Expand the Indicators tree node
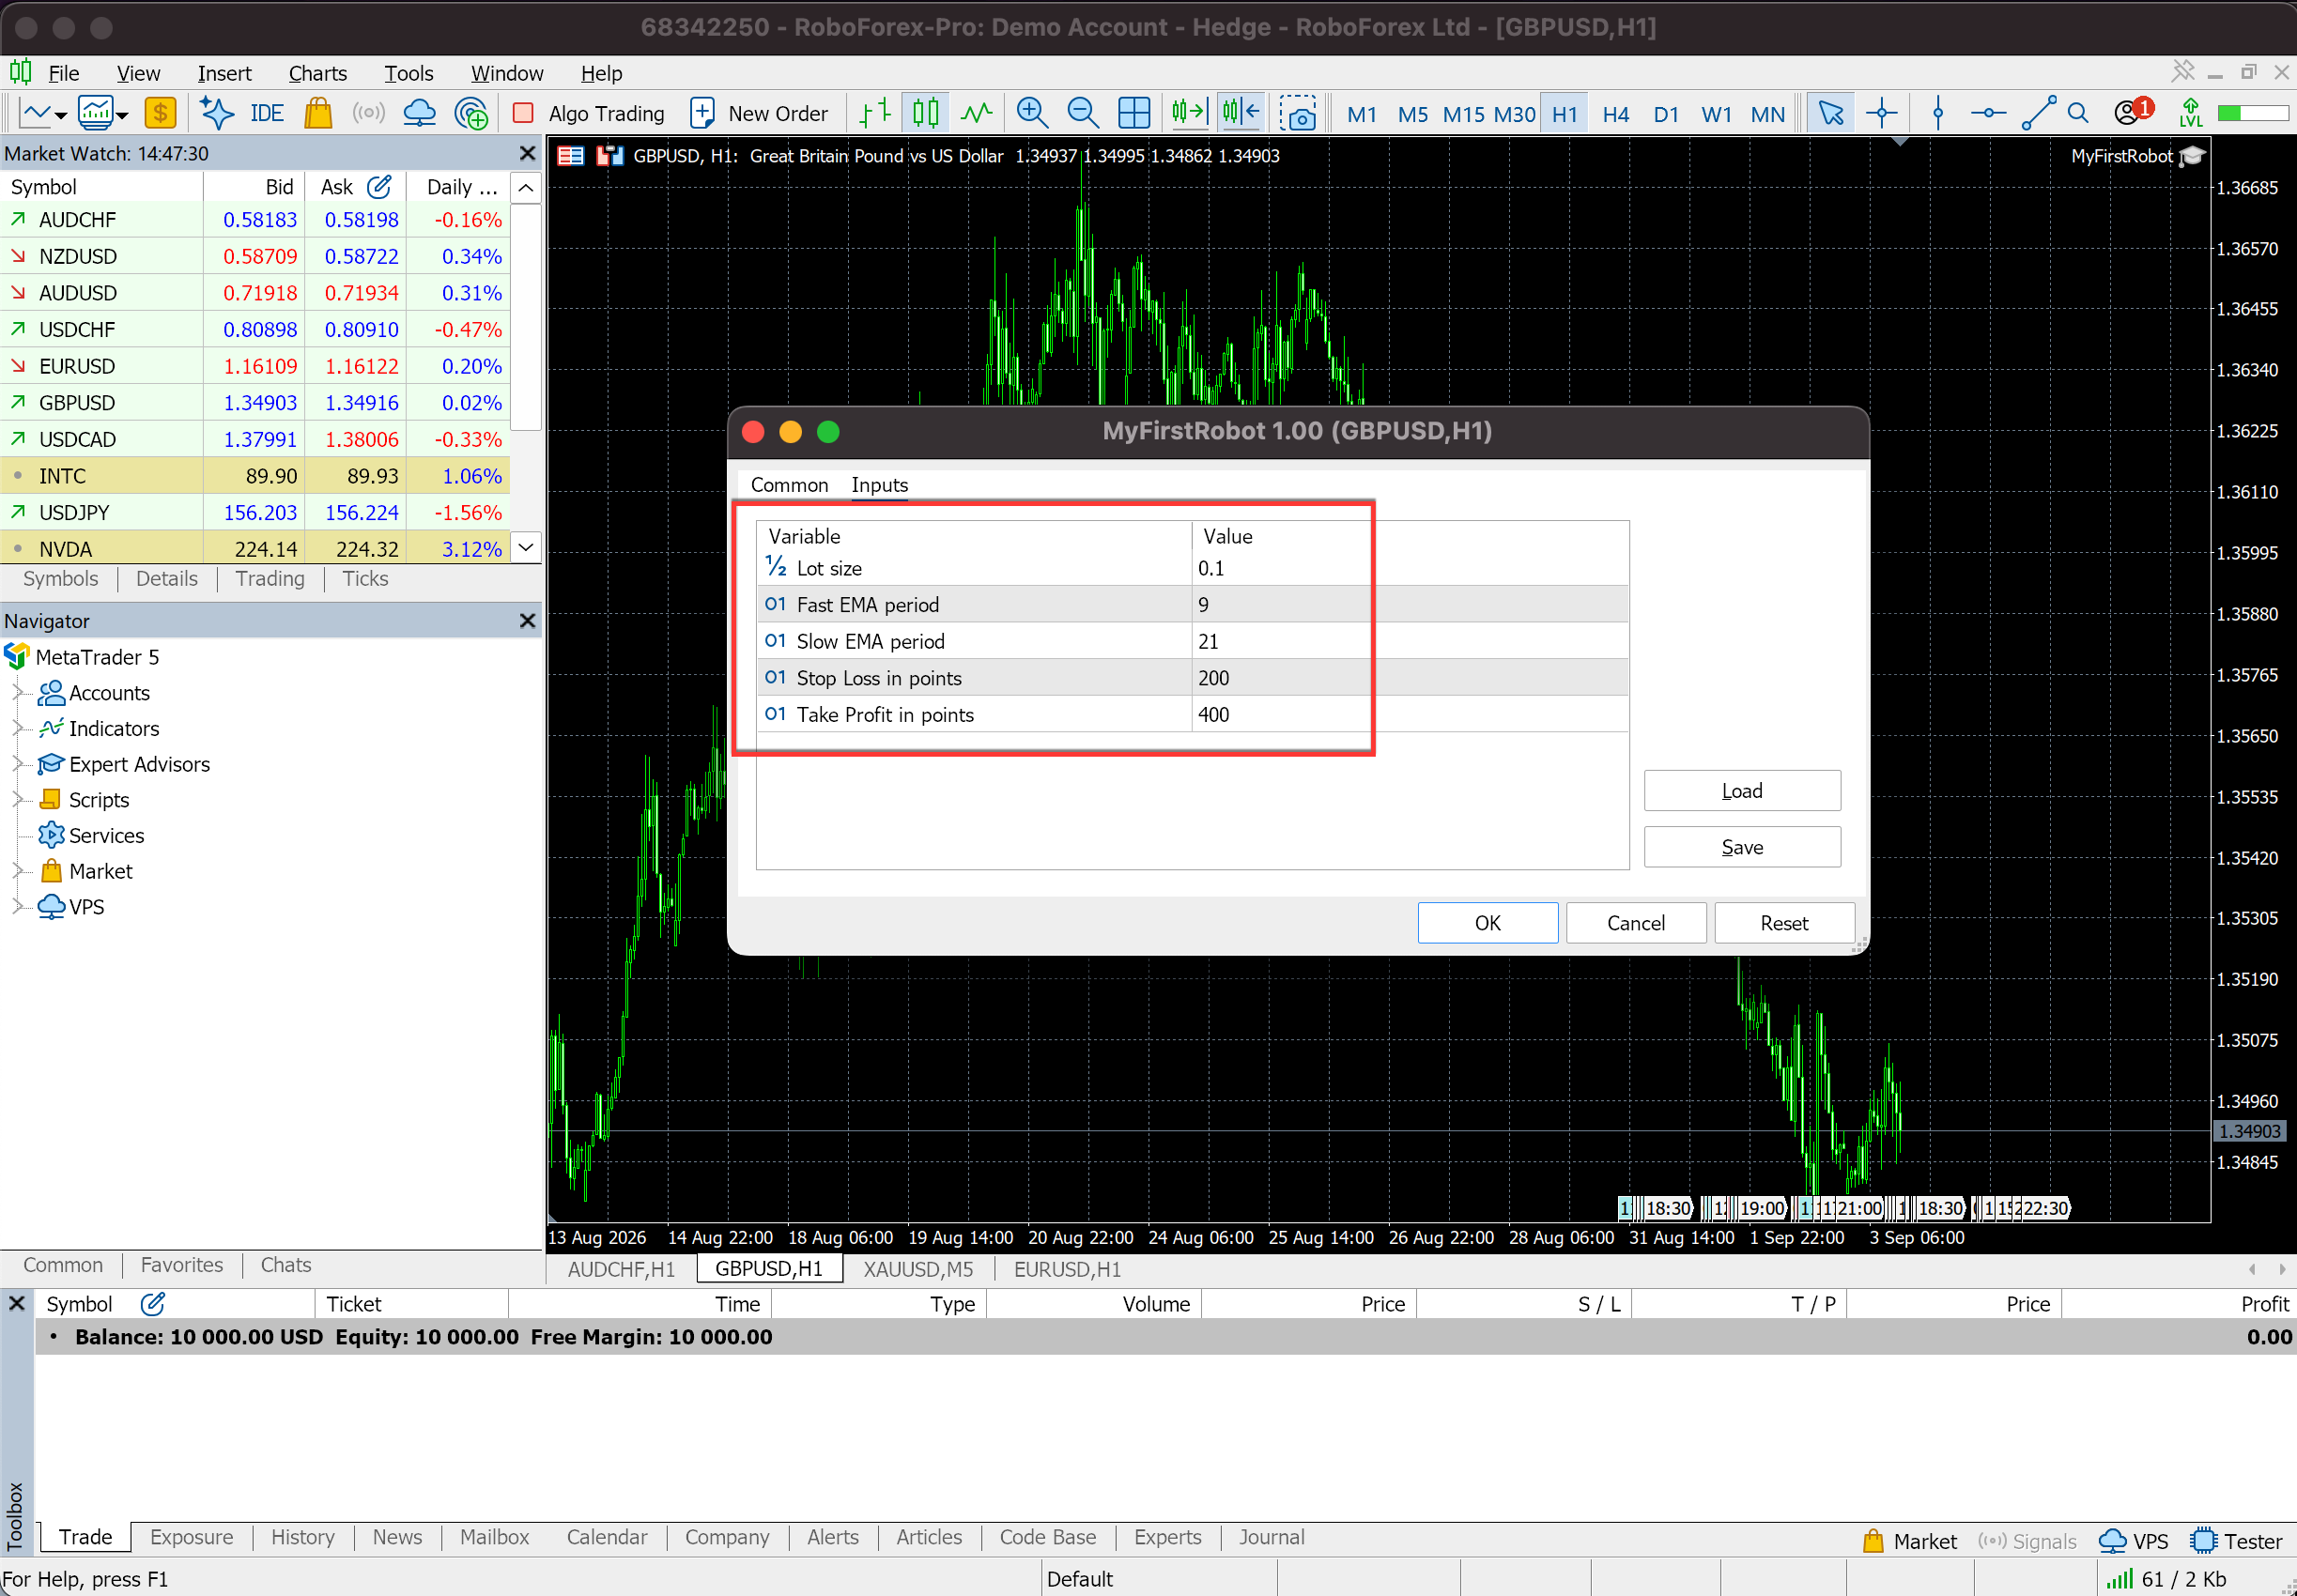 17,728
